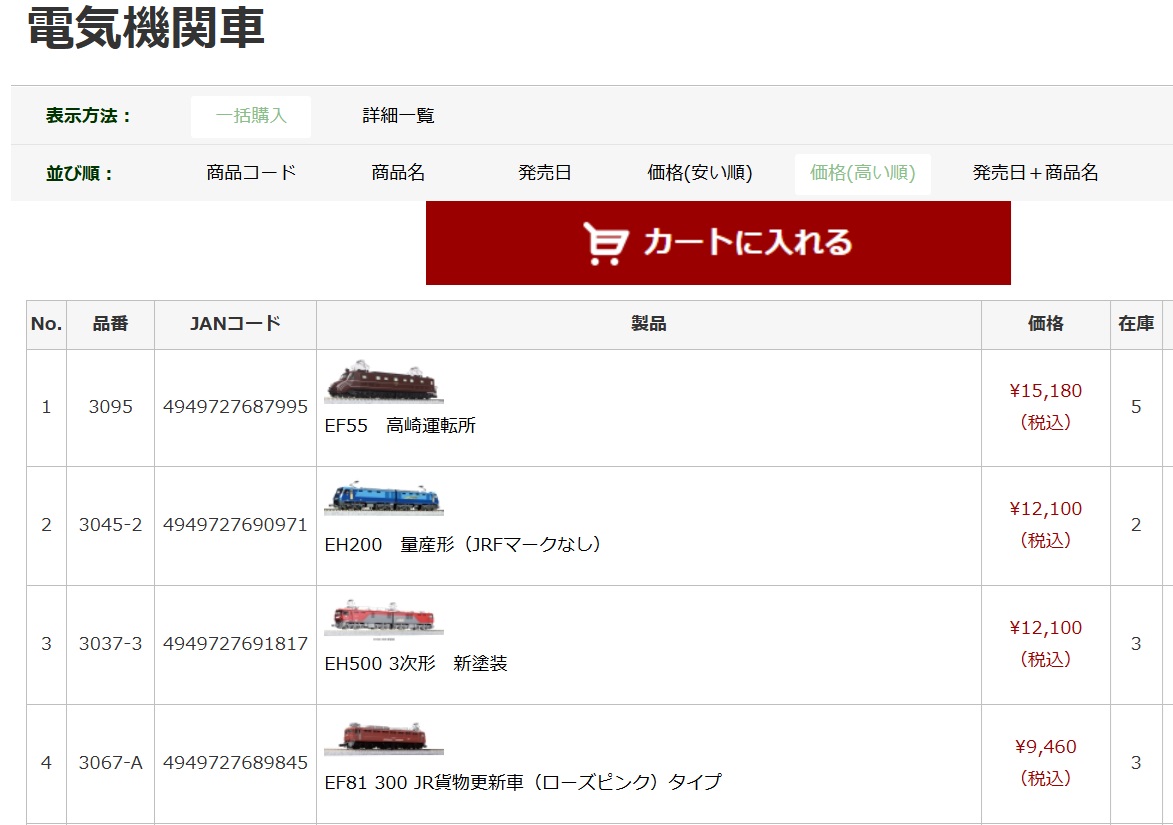The width and height of the screenshot is (1173, 825).
Task: Click the JANコード column header
Action: [236, 324]
